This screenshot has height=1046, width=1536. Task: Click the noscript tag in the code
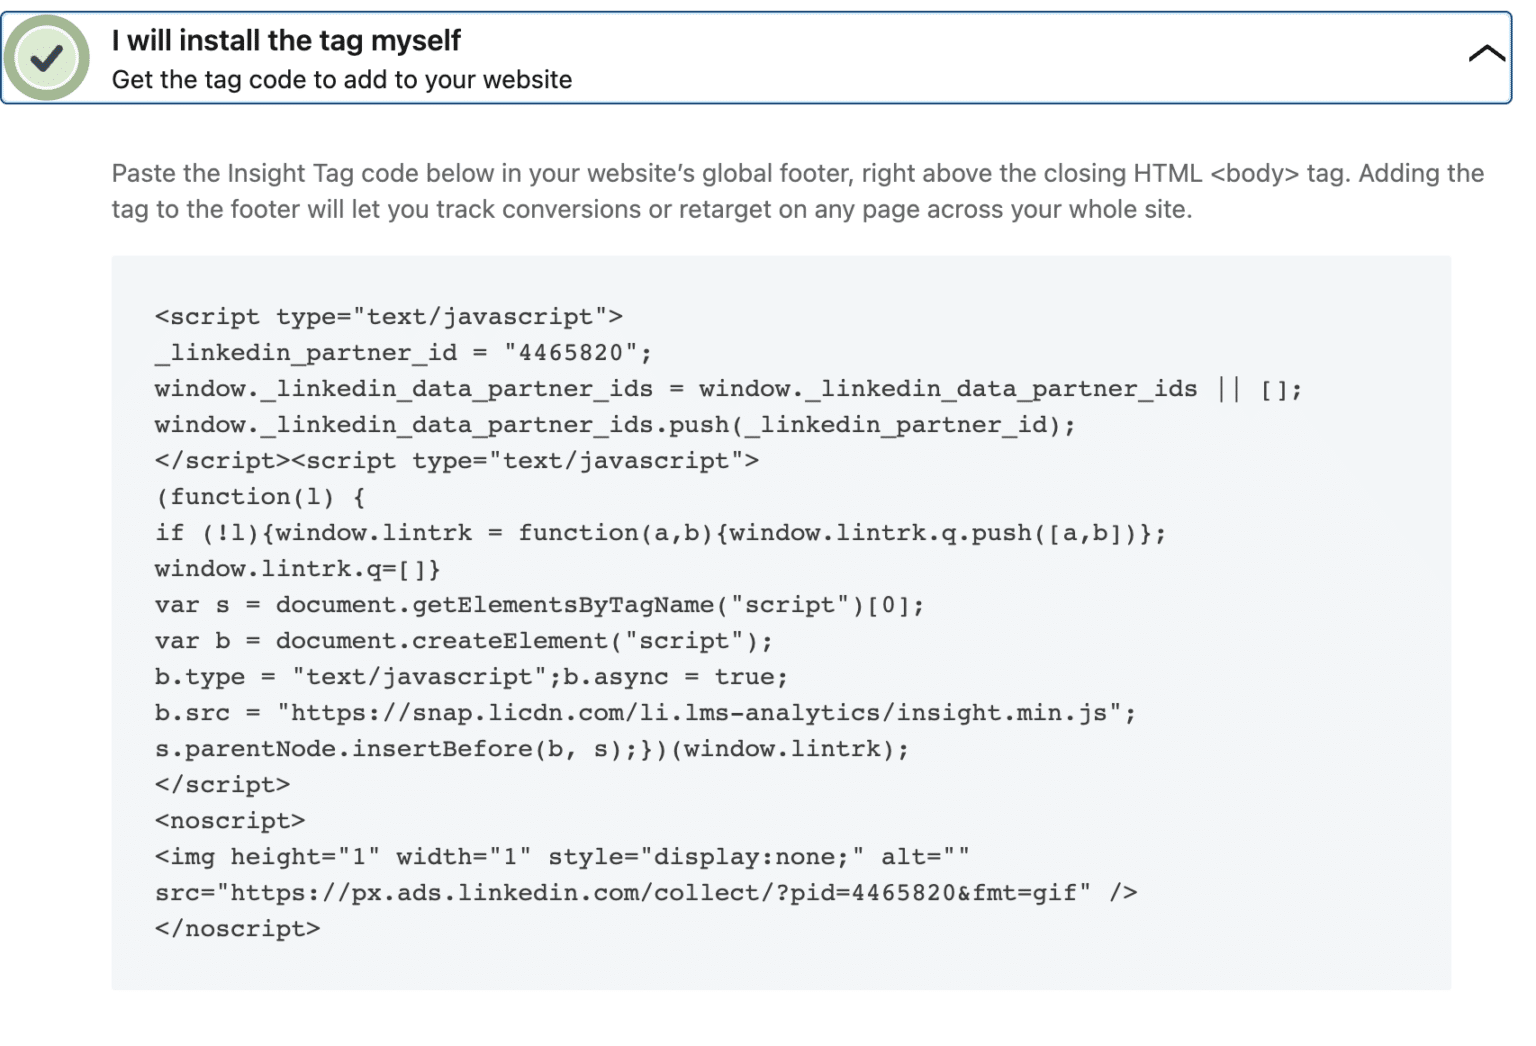[x=229, y=820]
